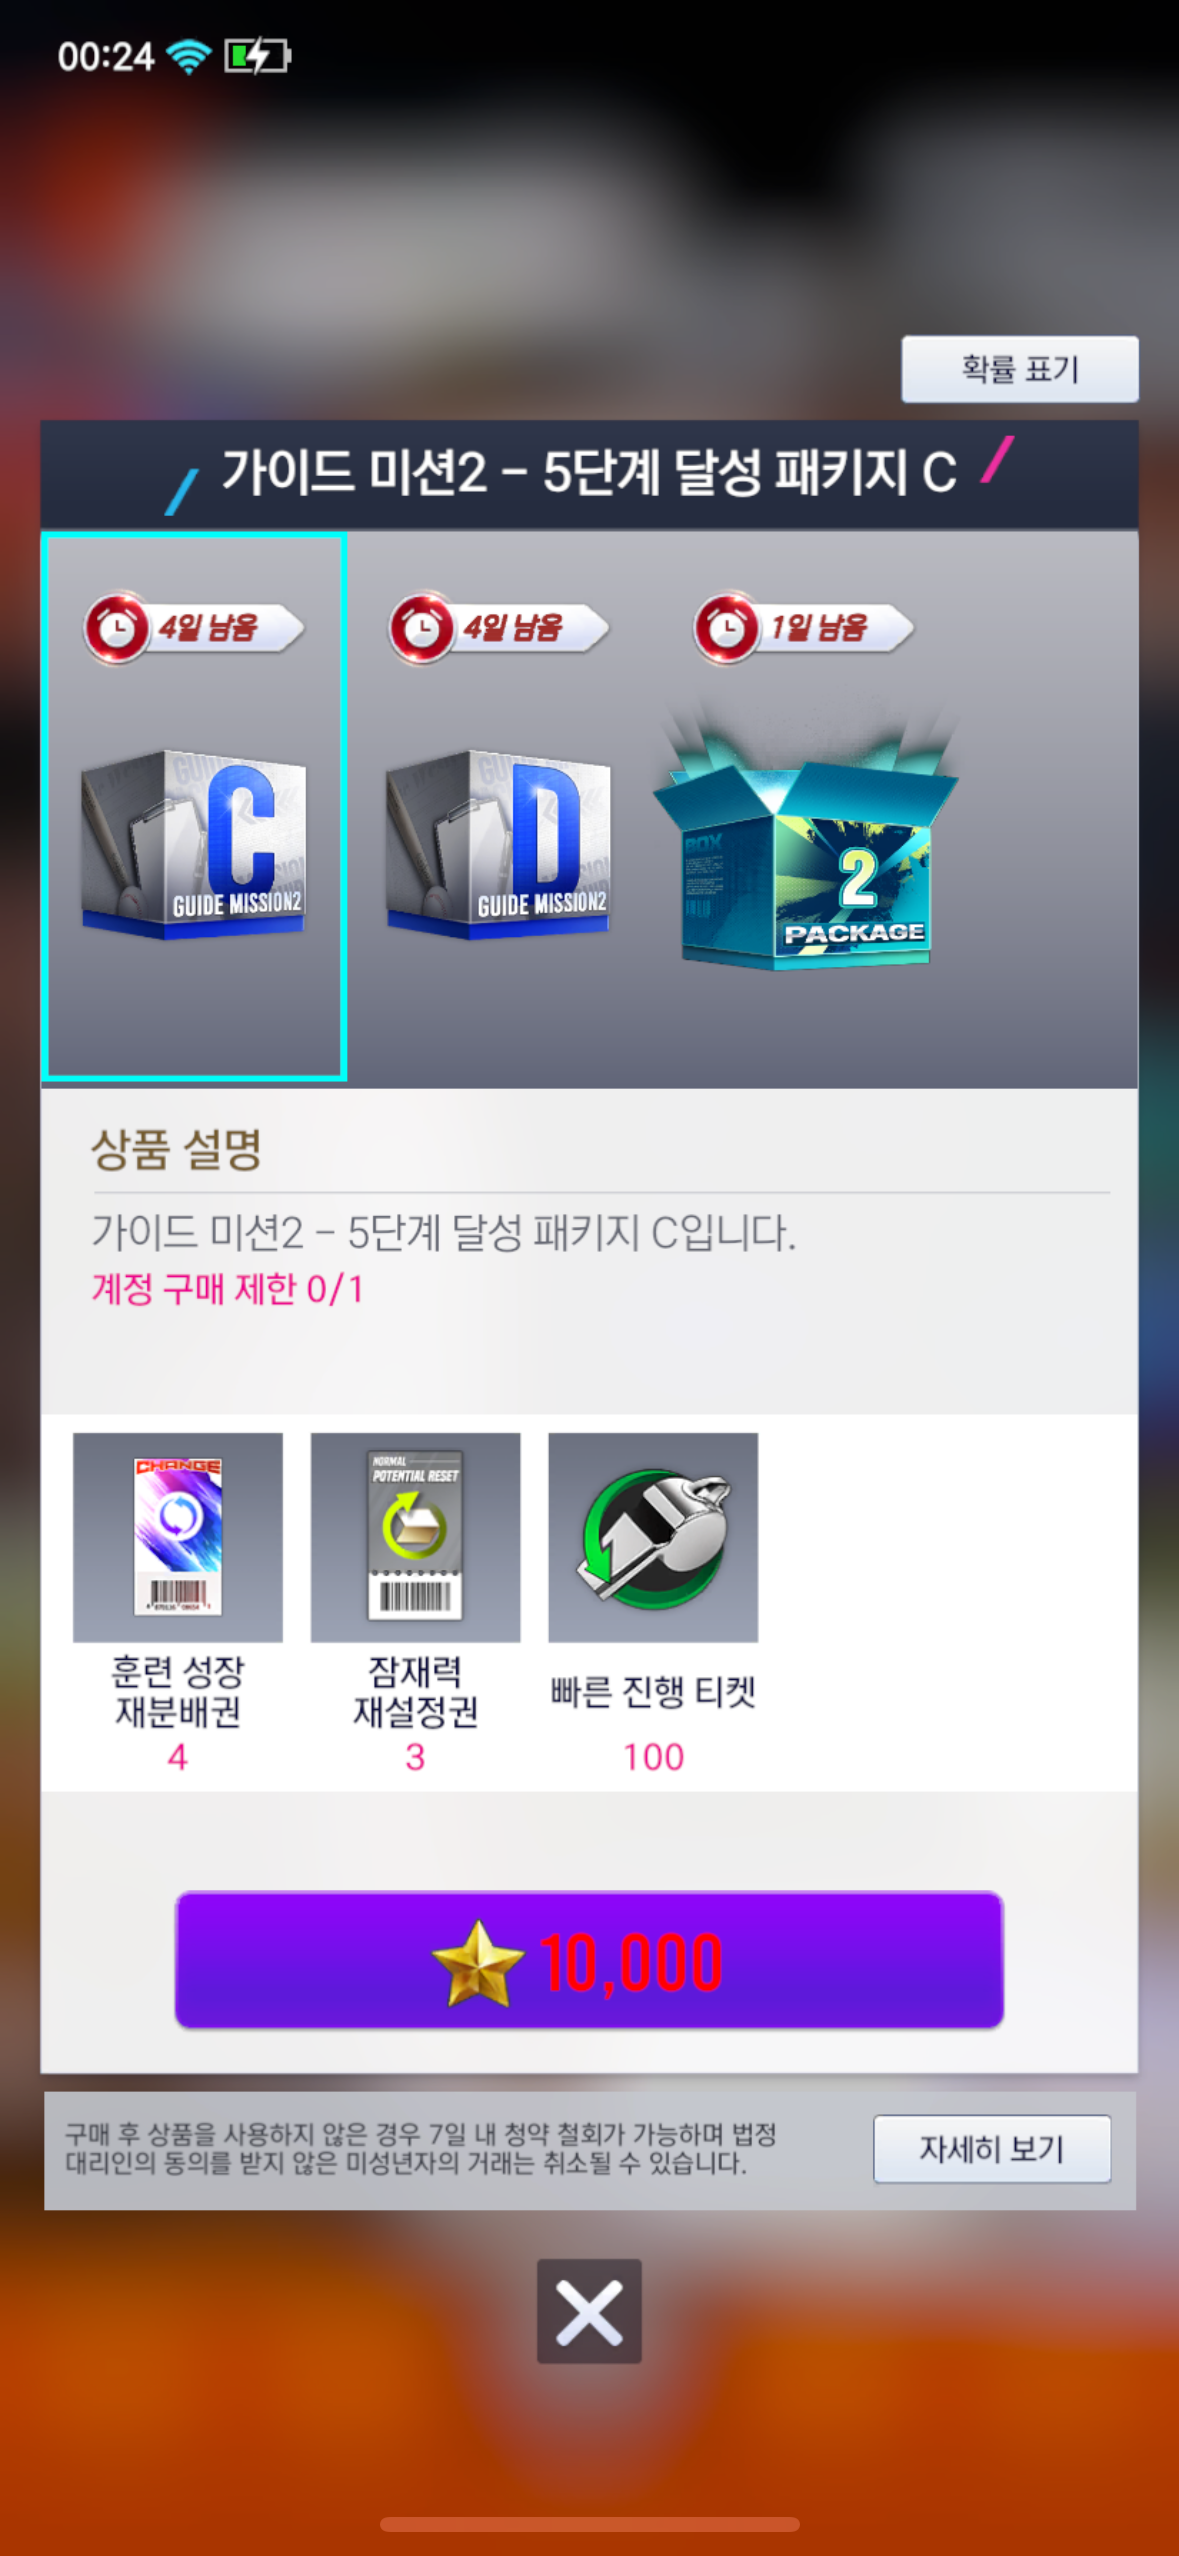The image size is (1179, 2556).
Task: Tap the 4일 남음 badge on package D
Action: 499,628
